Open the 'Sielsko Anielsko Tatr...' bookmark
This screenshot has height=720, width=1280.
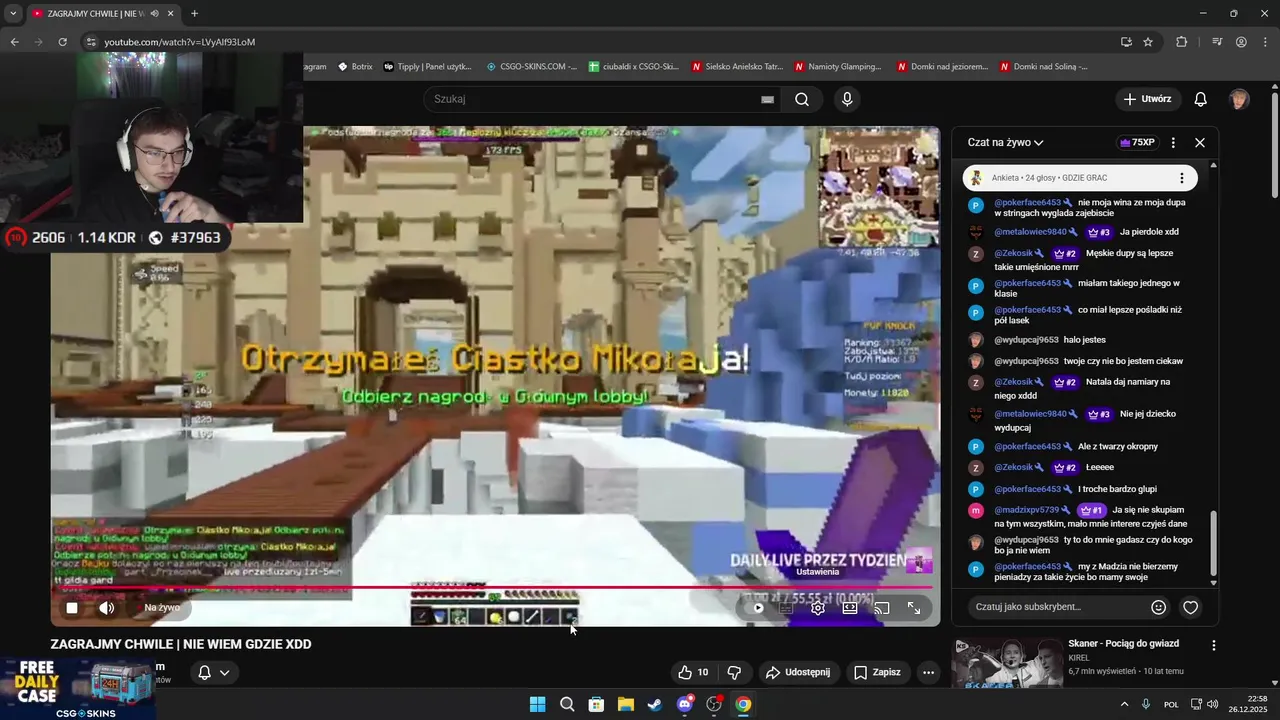(736, 67)
